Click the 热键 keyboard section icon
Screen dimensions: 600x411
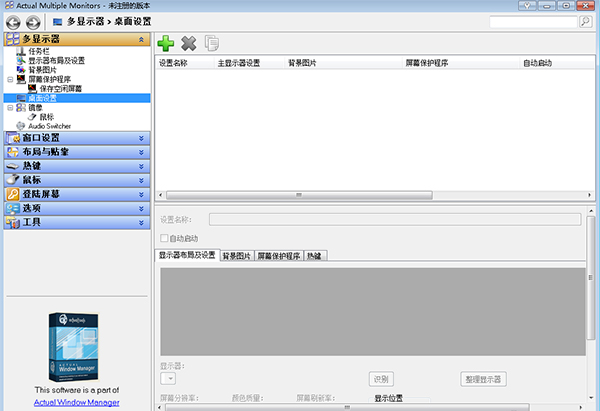(13, 166)
